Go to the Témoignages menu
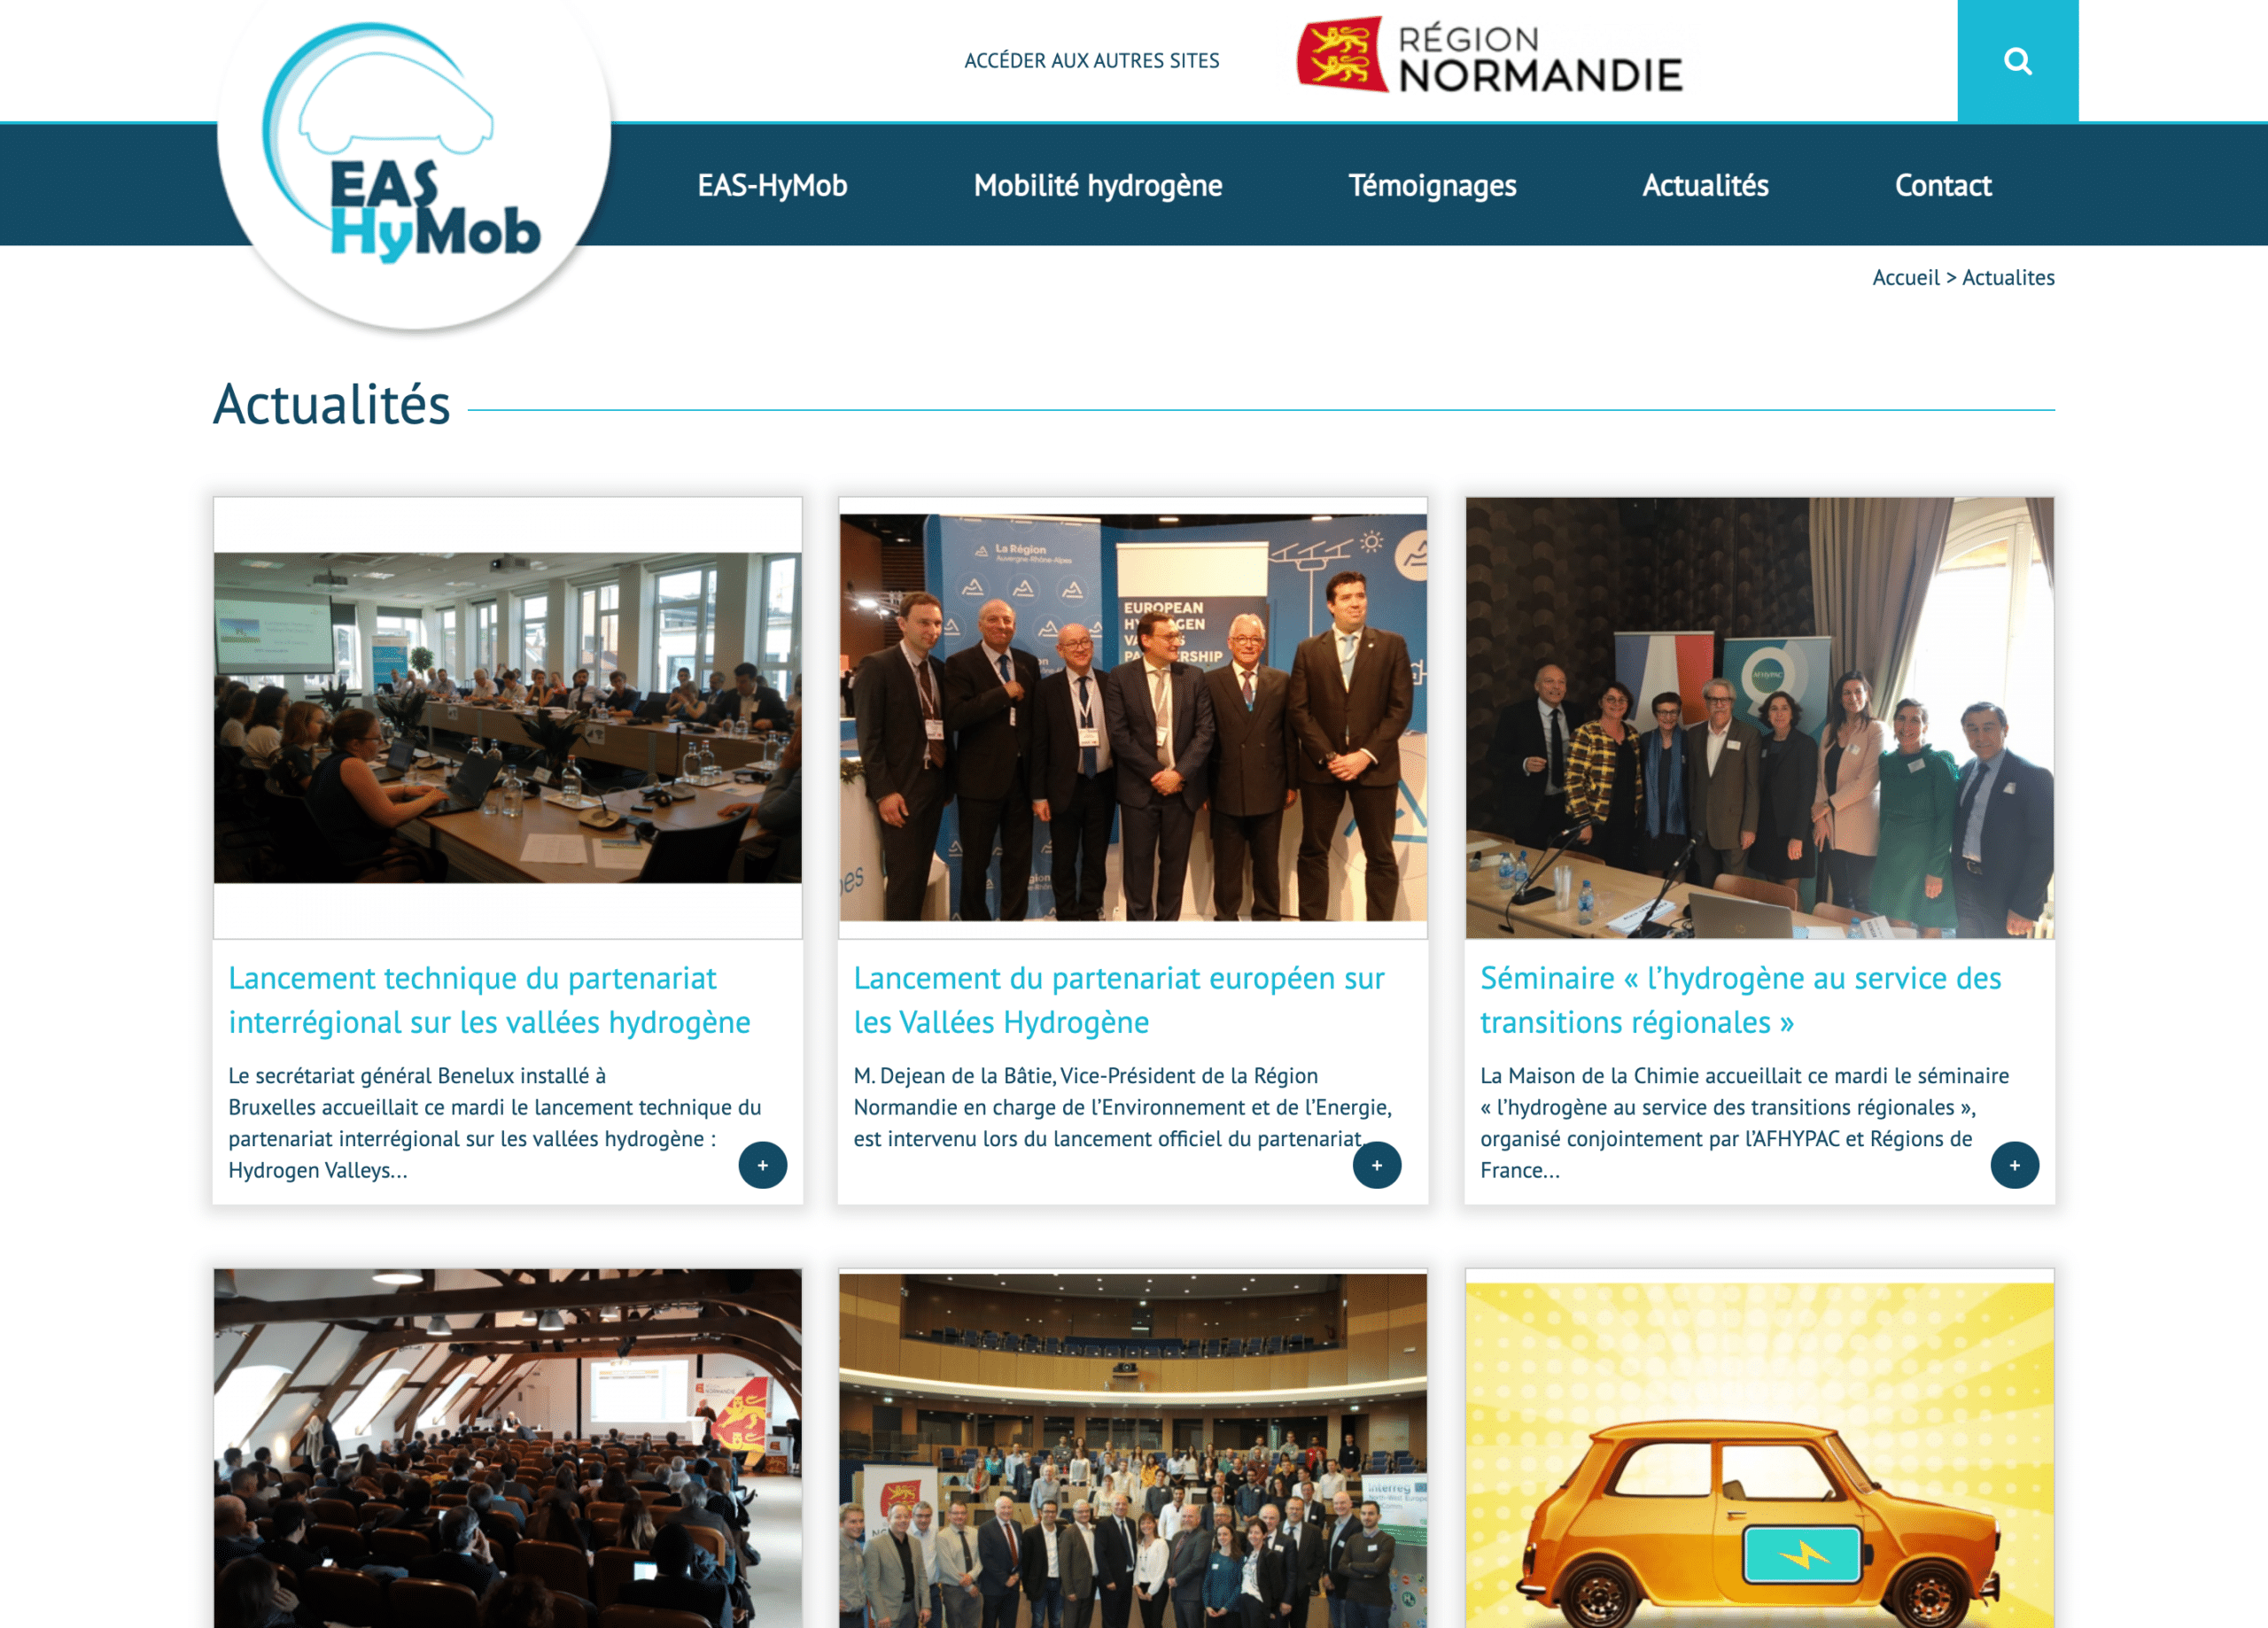 [x=1432, y=186]
